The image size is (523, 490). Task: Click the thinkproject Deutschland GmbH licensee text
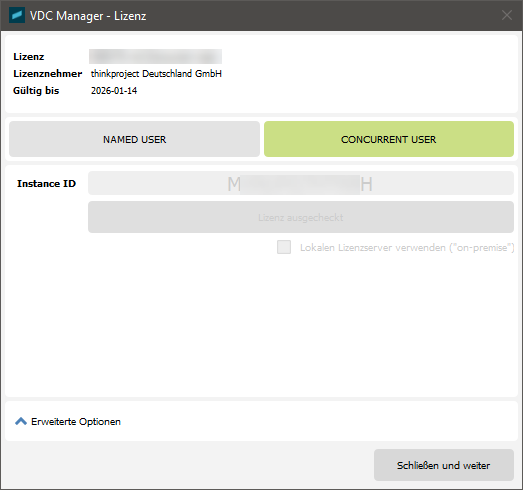click(156, 74)
